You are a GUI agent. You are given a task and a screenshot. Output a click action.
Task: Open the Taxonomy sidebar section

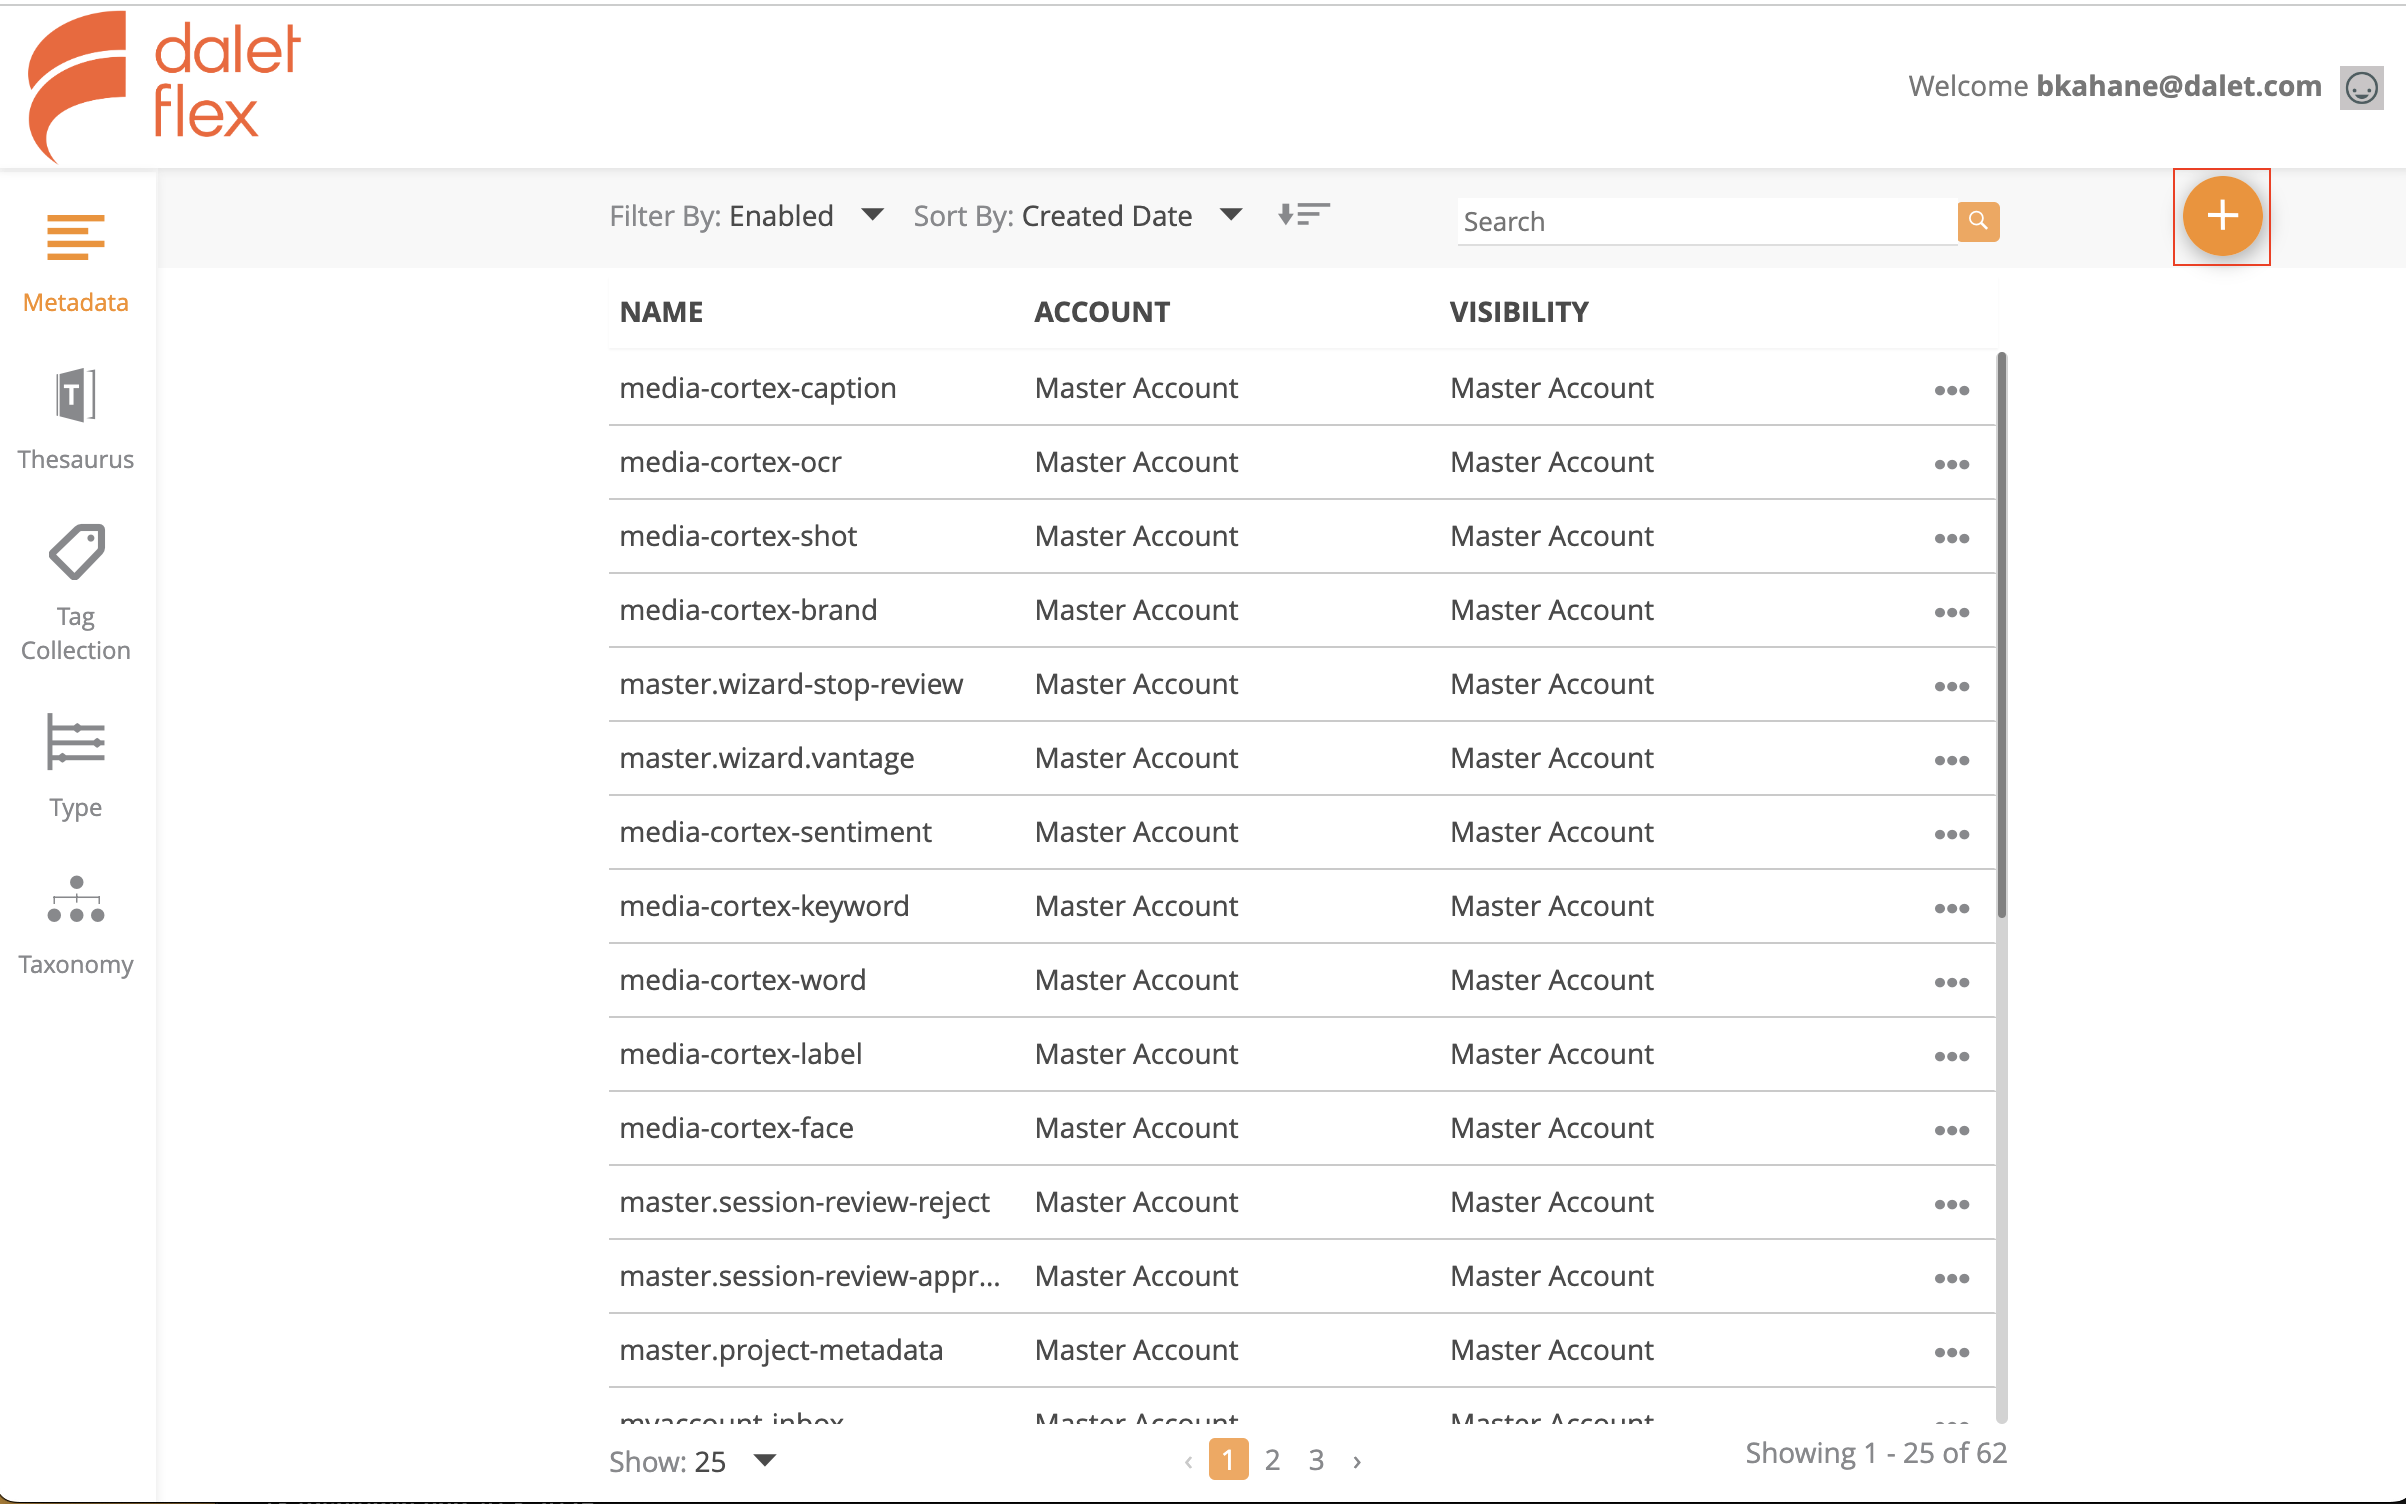point(76,926)
